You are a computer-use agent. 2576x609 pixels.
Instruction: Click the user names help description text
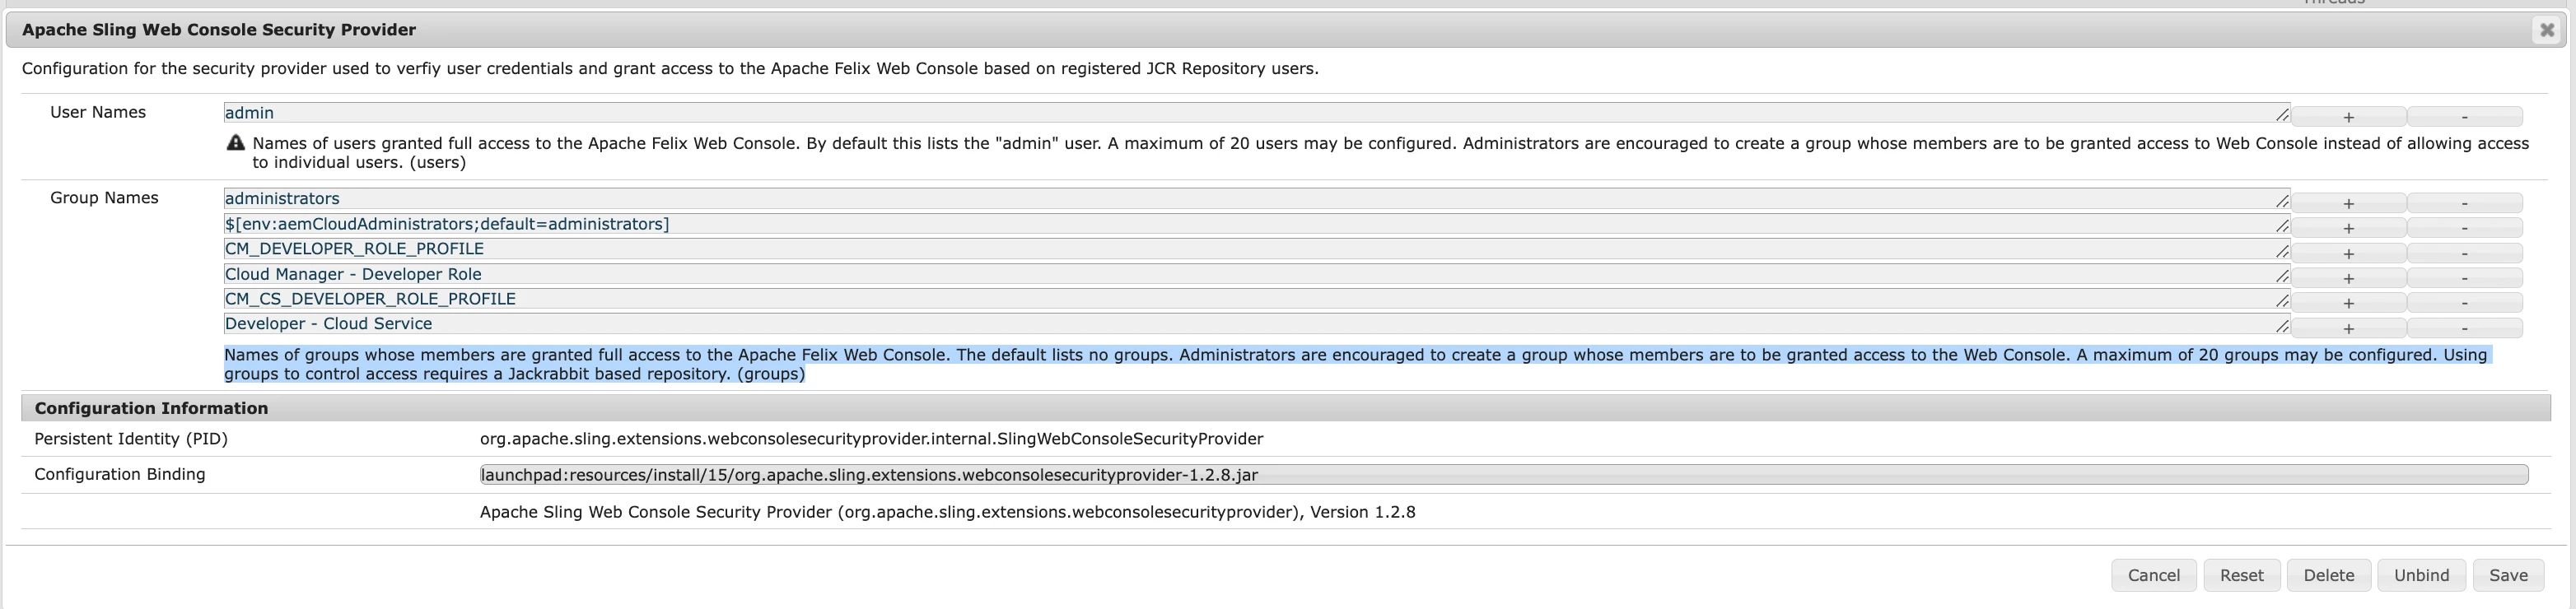click(1390, 153)
